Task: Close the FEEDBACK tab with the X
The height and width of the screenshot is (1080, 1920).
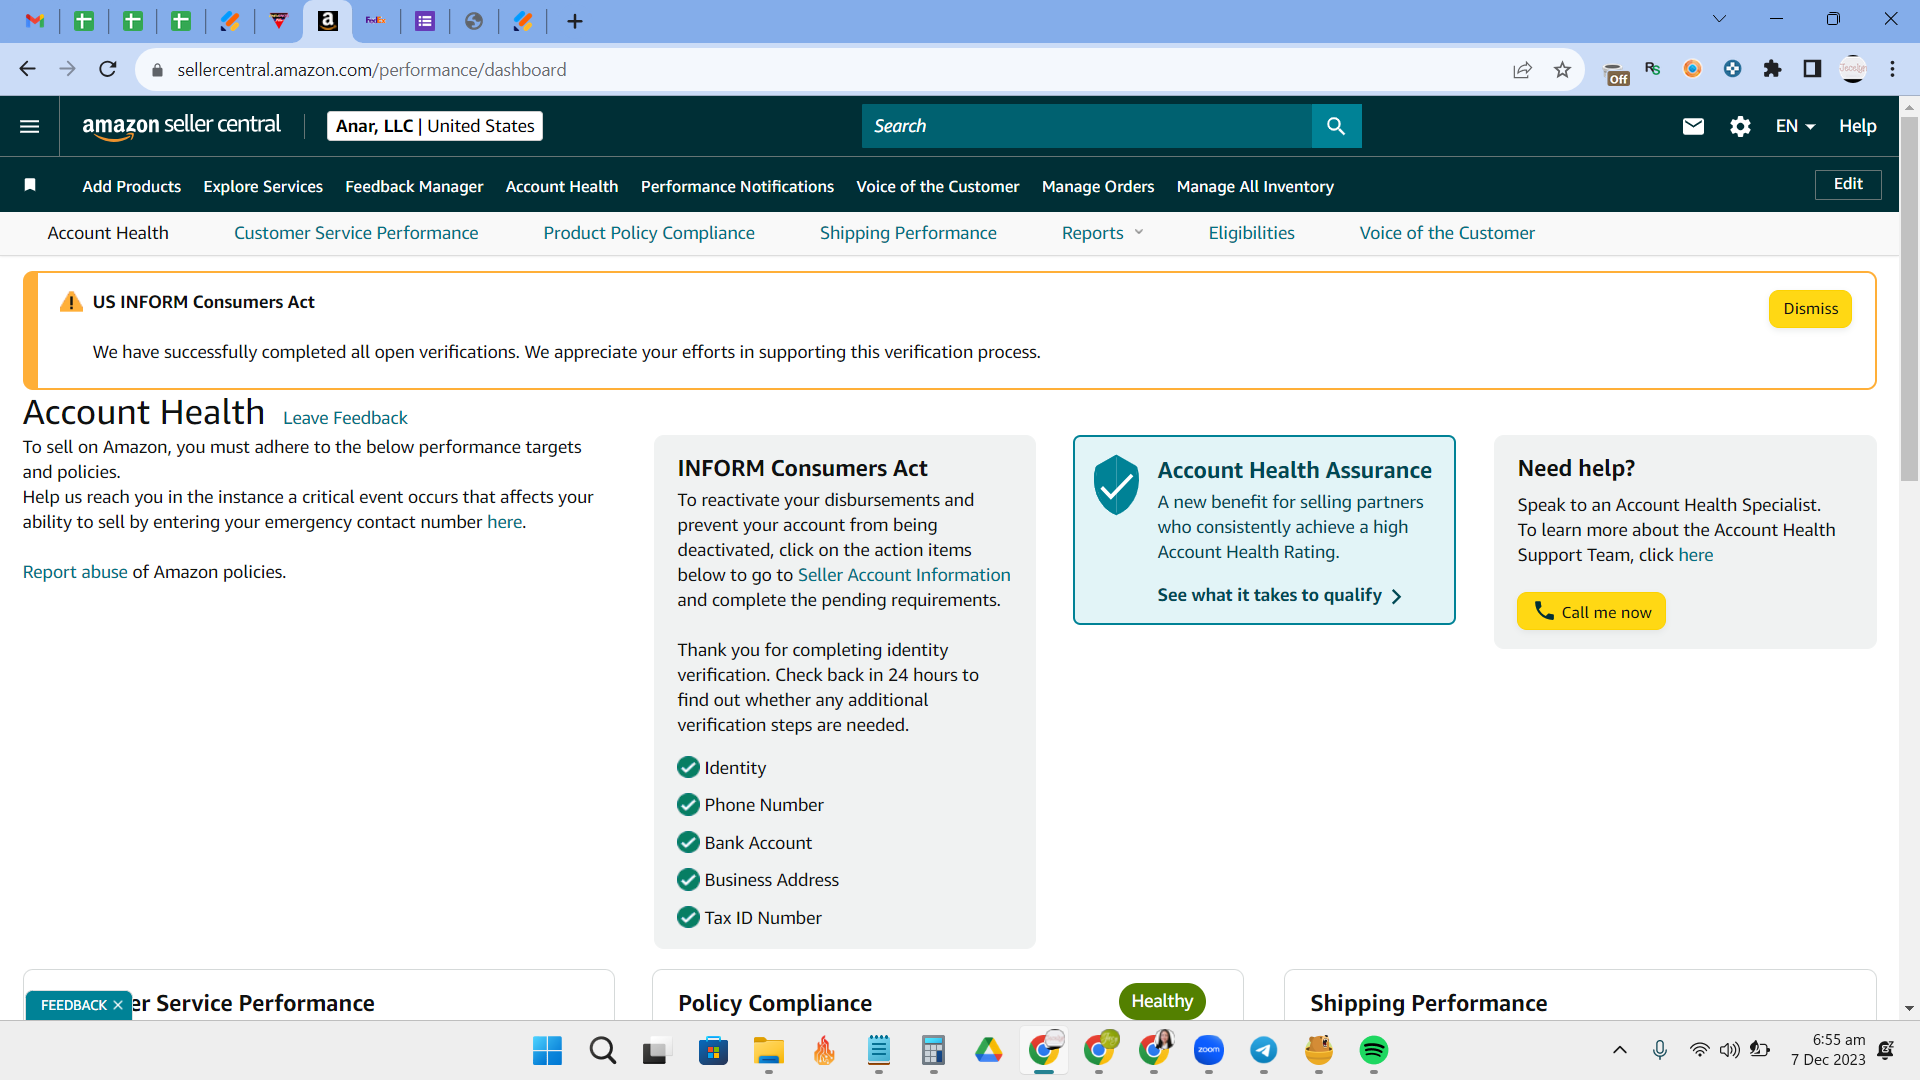Action: tap(118, 1005)
